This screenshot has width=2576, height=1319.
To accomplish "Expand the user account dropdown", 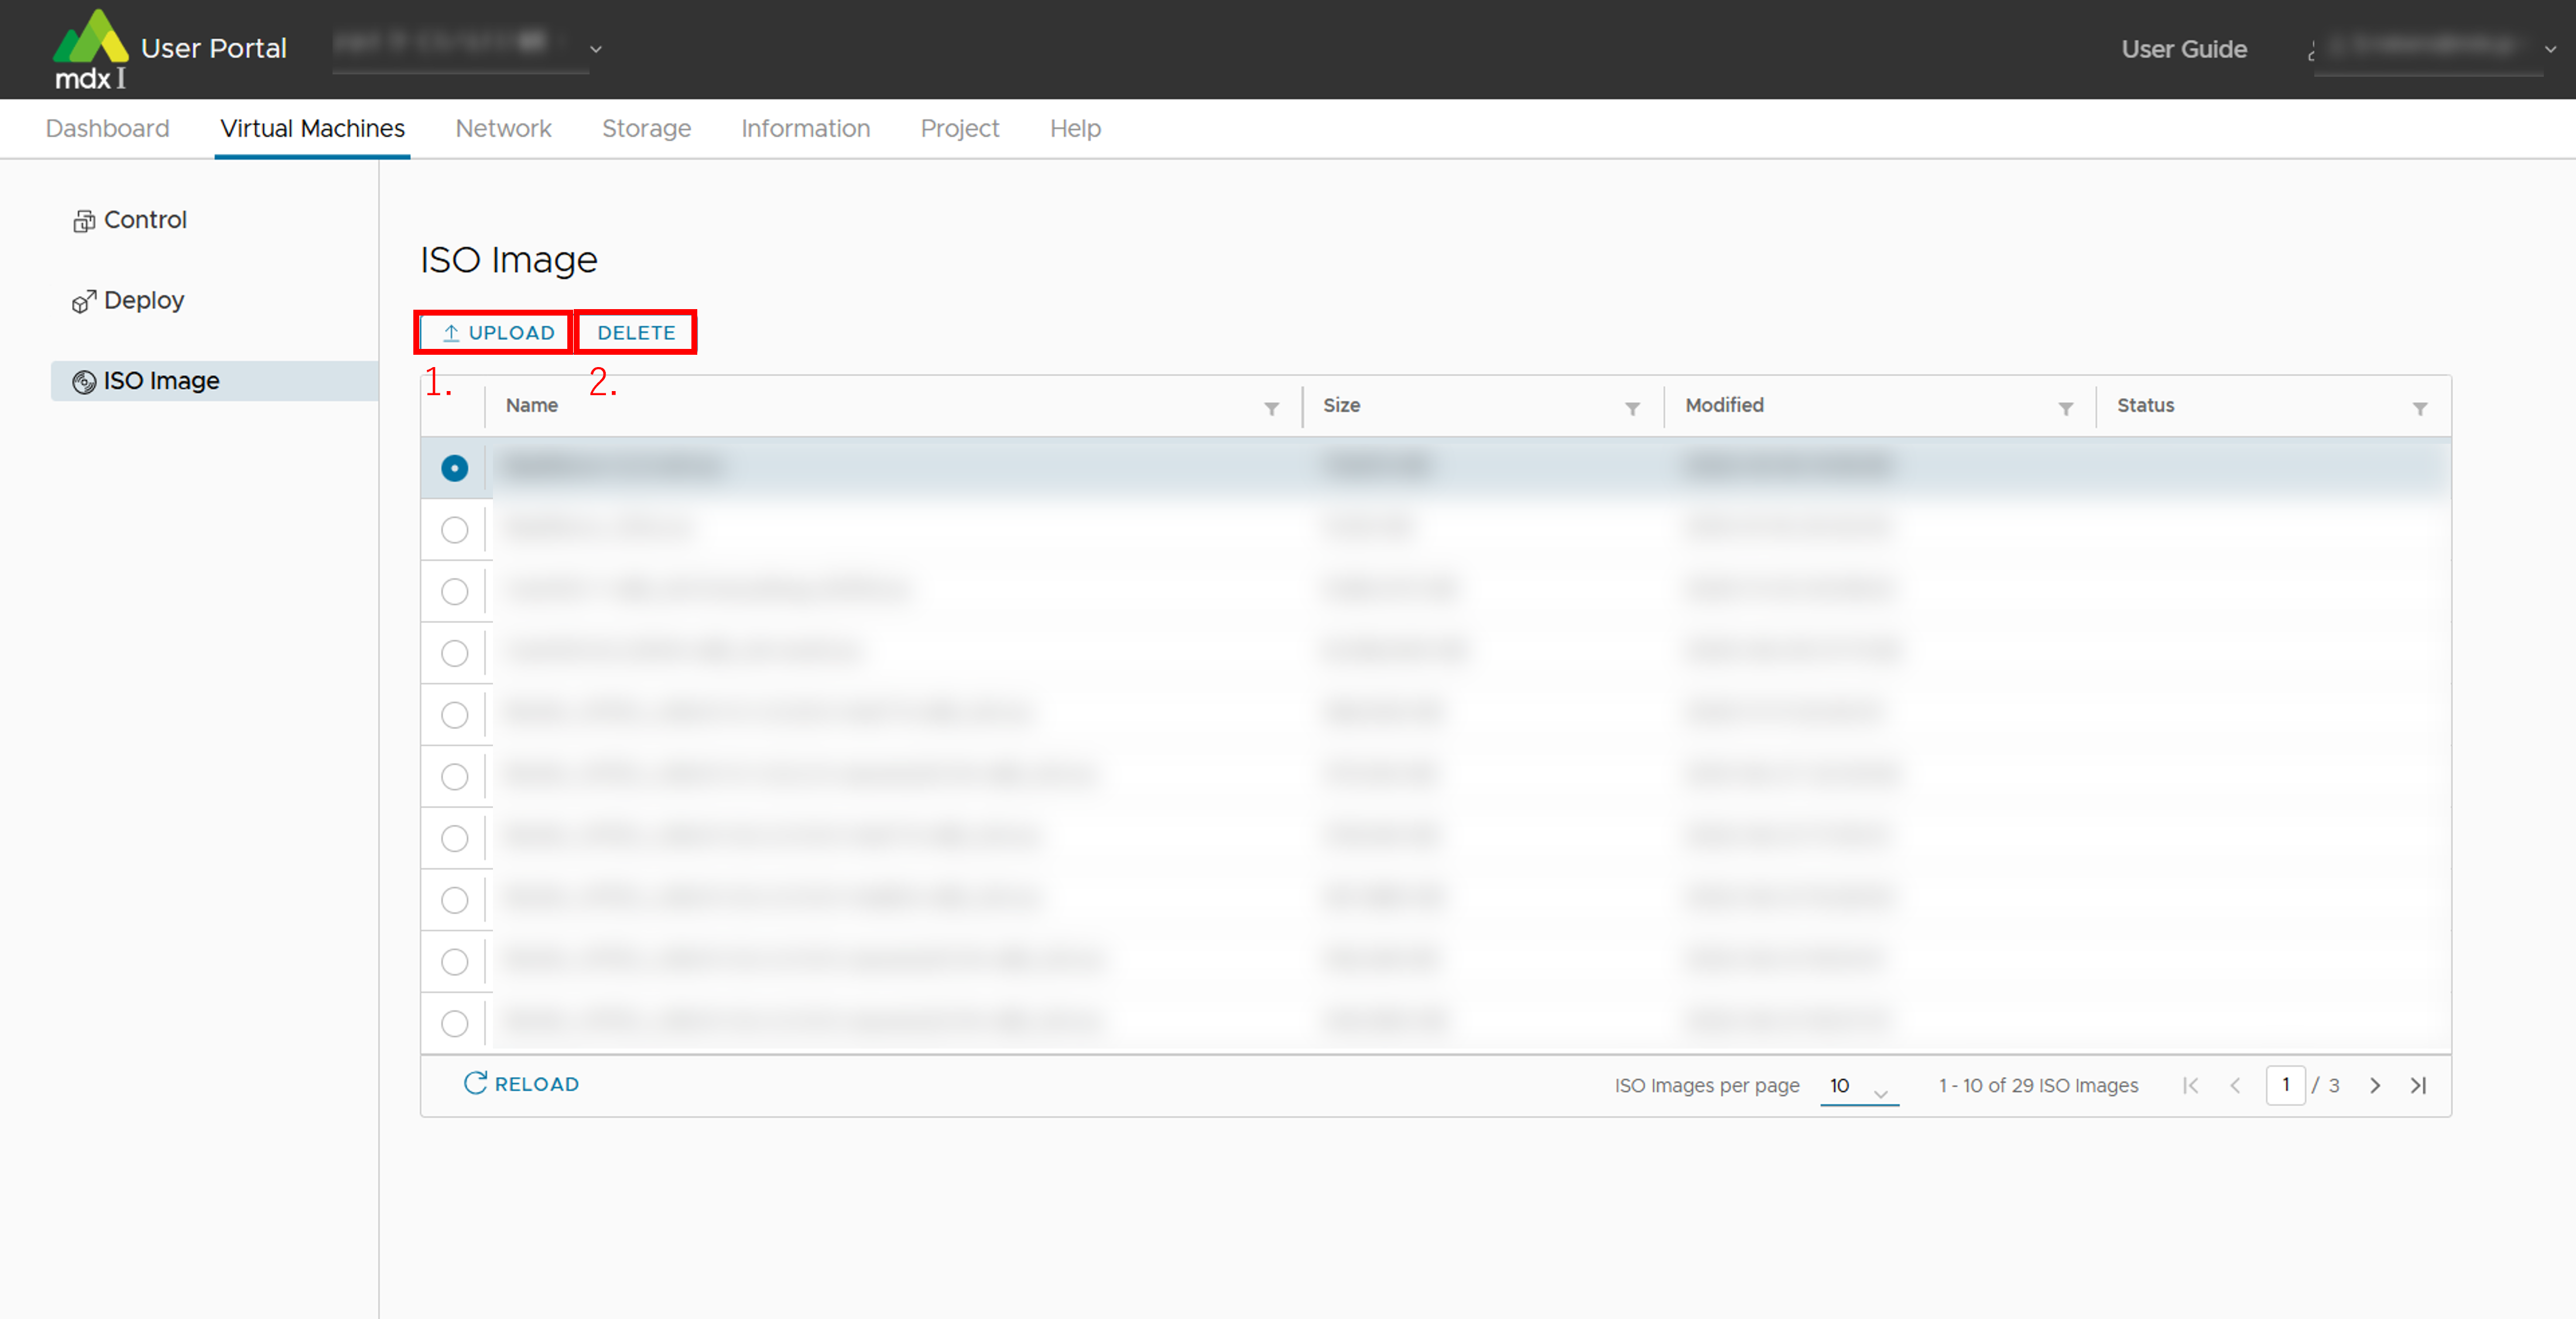I will tap(2549, 48).
